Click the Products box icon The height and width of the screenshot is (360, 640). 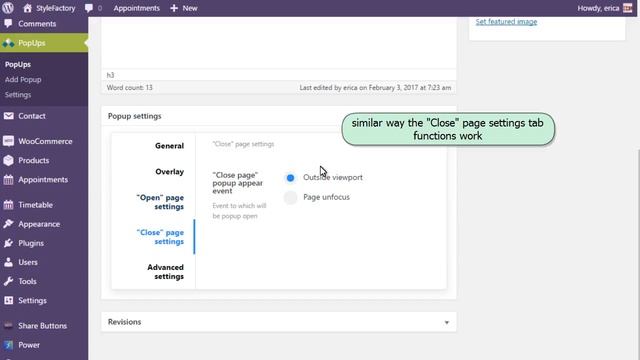(x=8, y=160)
